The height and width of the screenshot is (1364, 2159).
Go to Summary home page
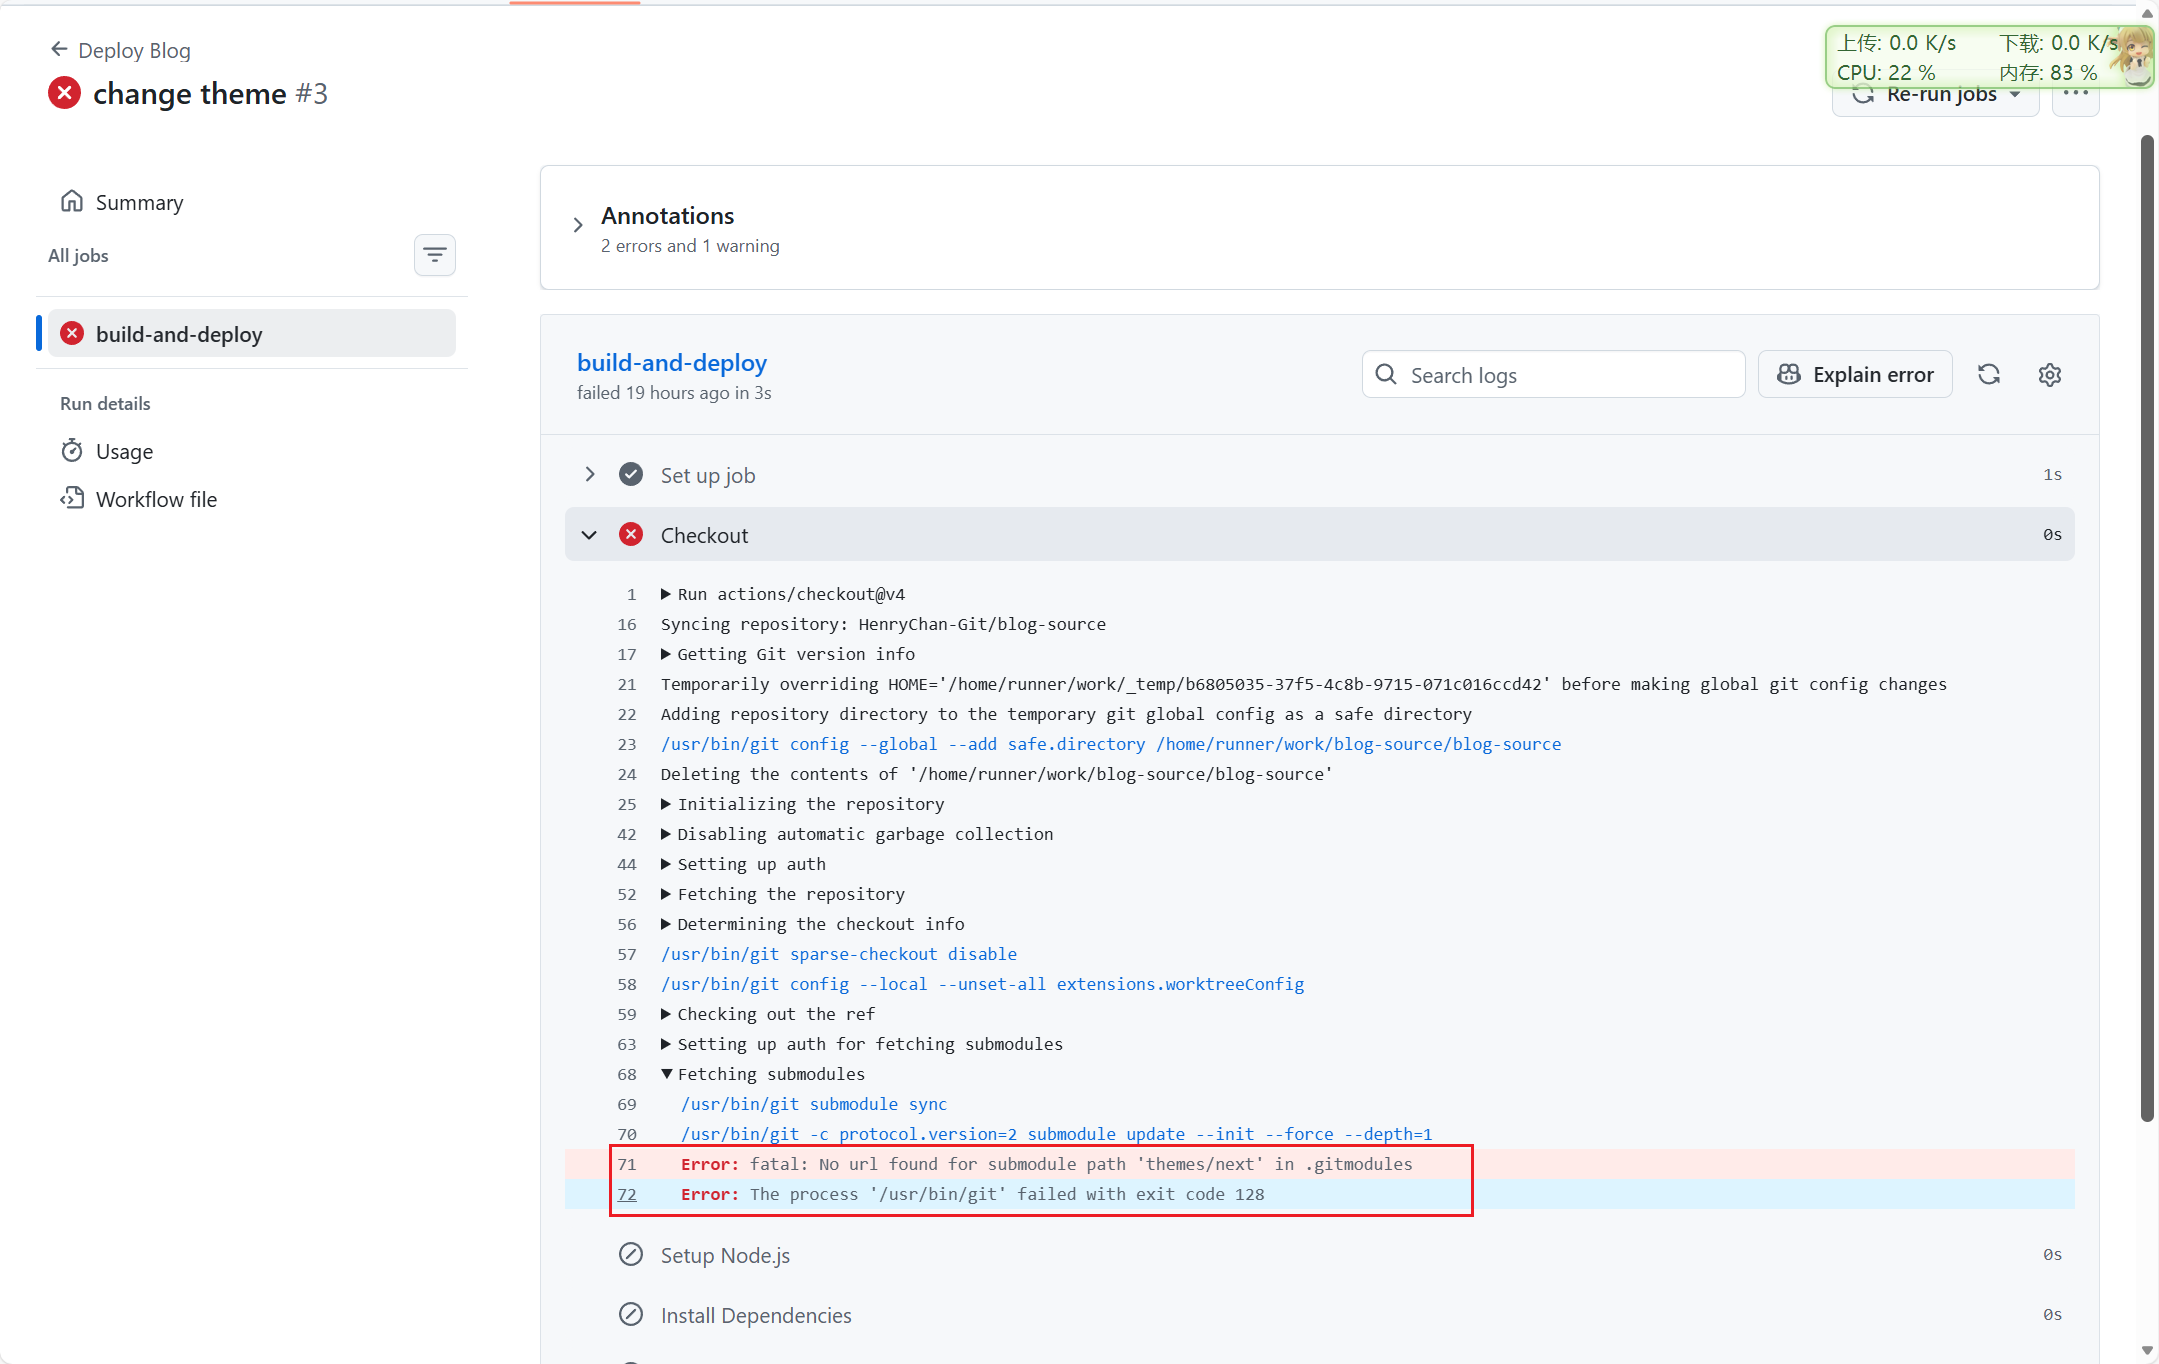coord(138,202)
